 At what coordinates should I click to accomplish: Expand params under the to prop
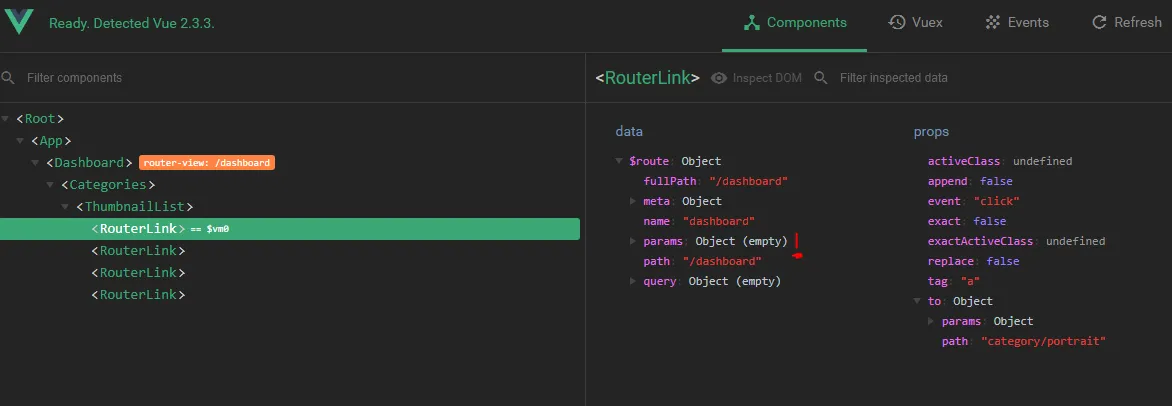(931, 321)
